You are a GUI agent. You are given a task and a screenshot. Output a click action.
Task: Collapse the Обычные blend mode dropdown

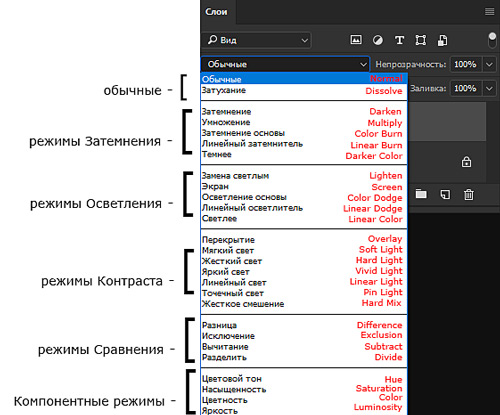pos(285,64)
